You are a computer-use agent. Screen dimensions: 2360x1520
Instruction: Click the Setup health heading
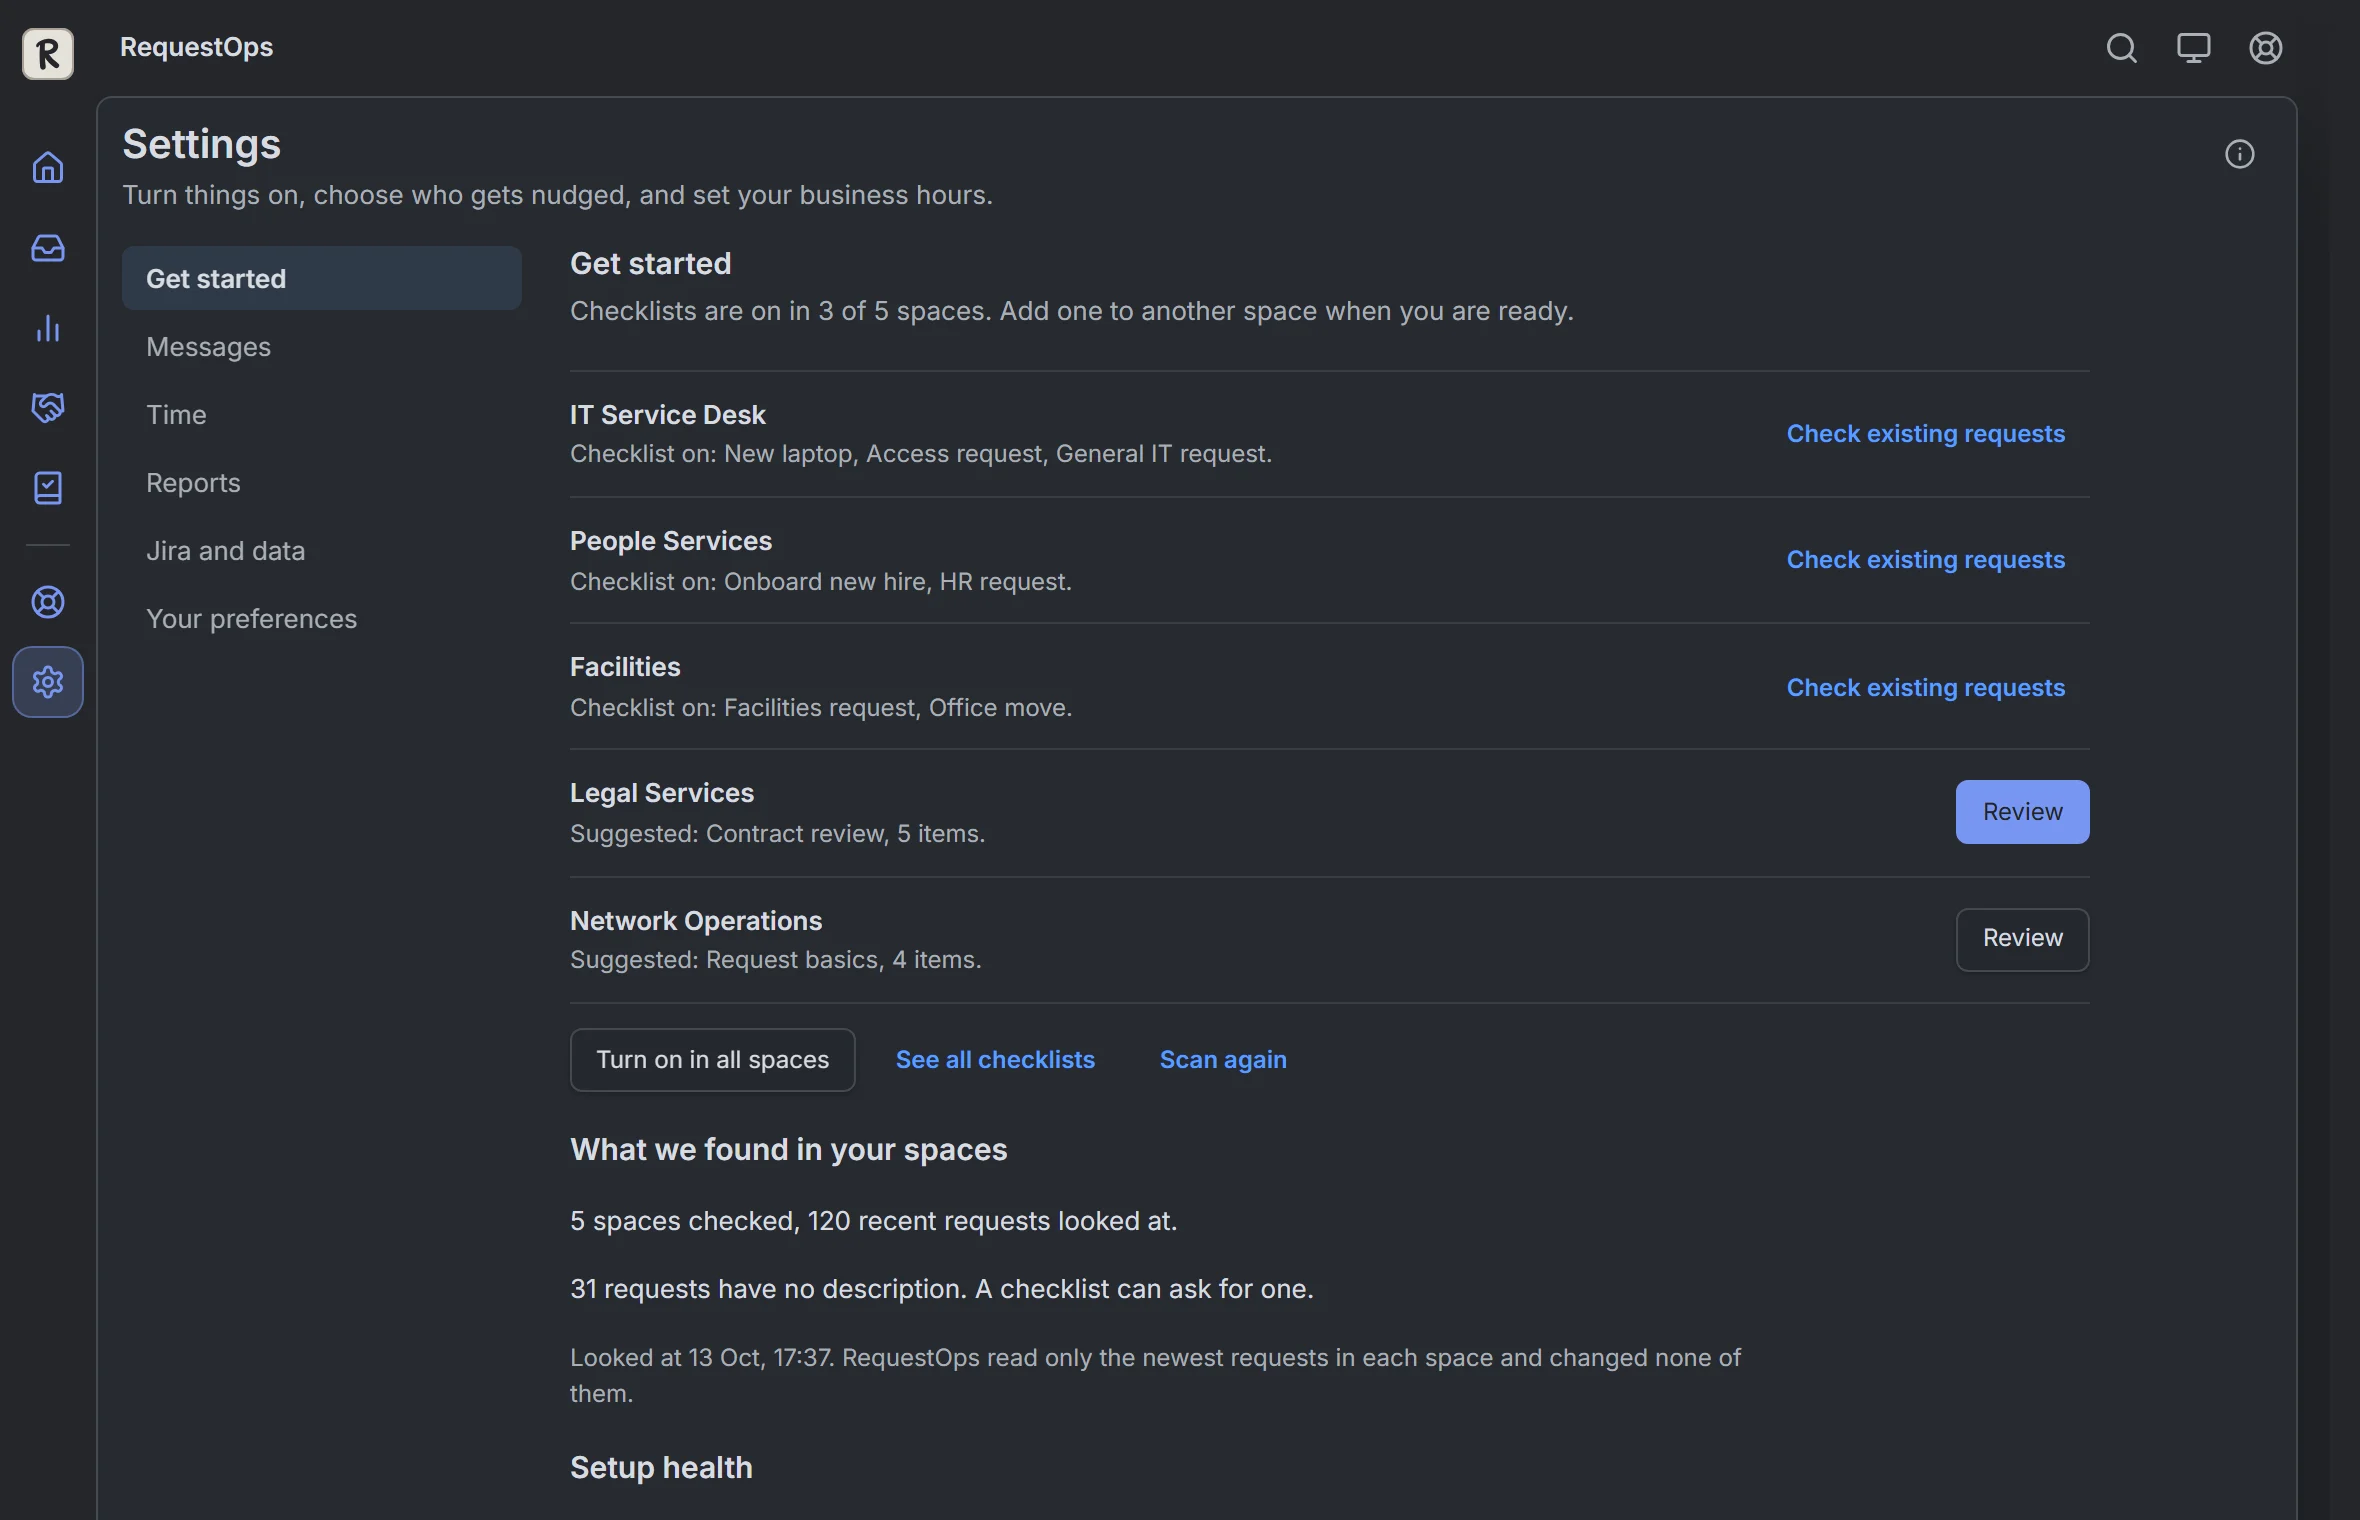tap(661, 1467)
